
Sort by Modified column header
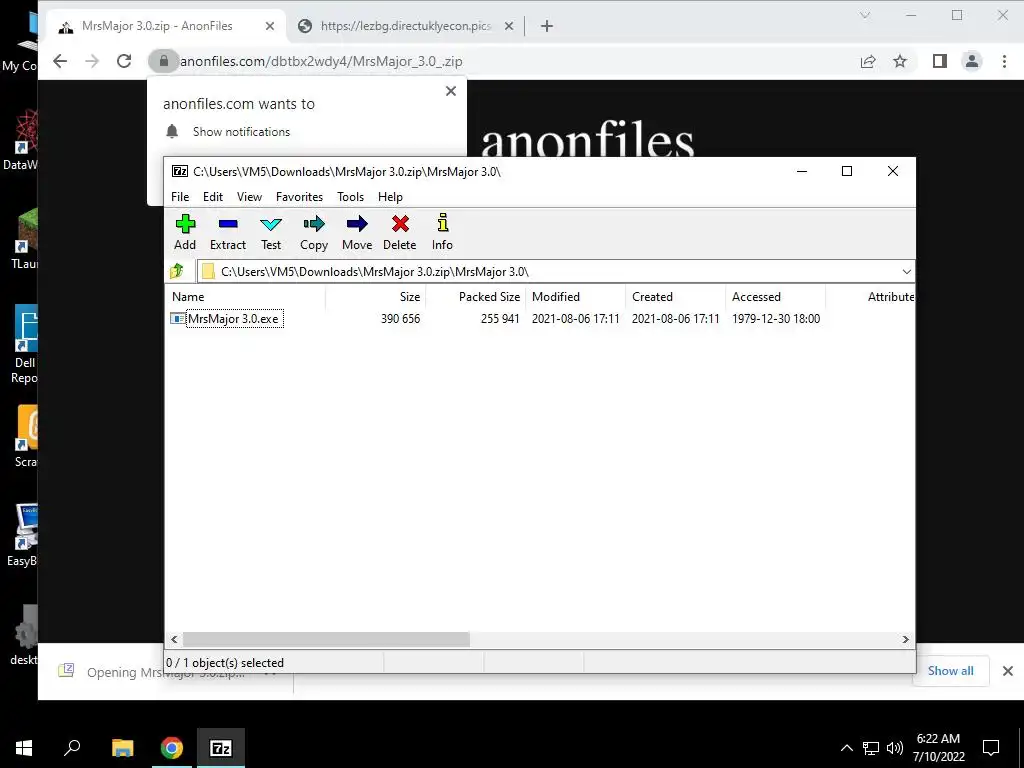(576, 296)
